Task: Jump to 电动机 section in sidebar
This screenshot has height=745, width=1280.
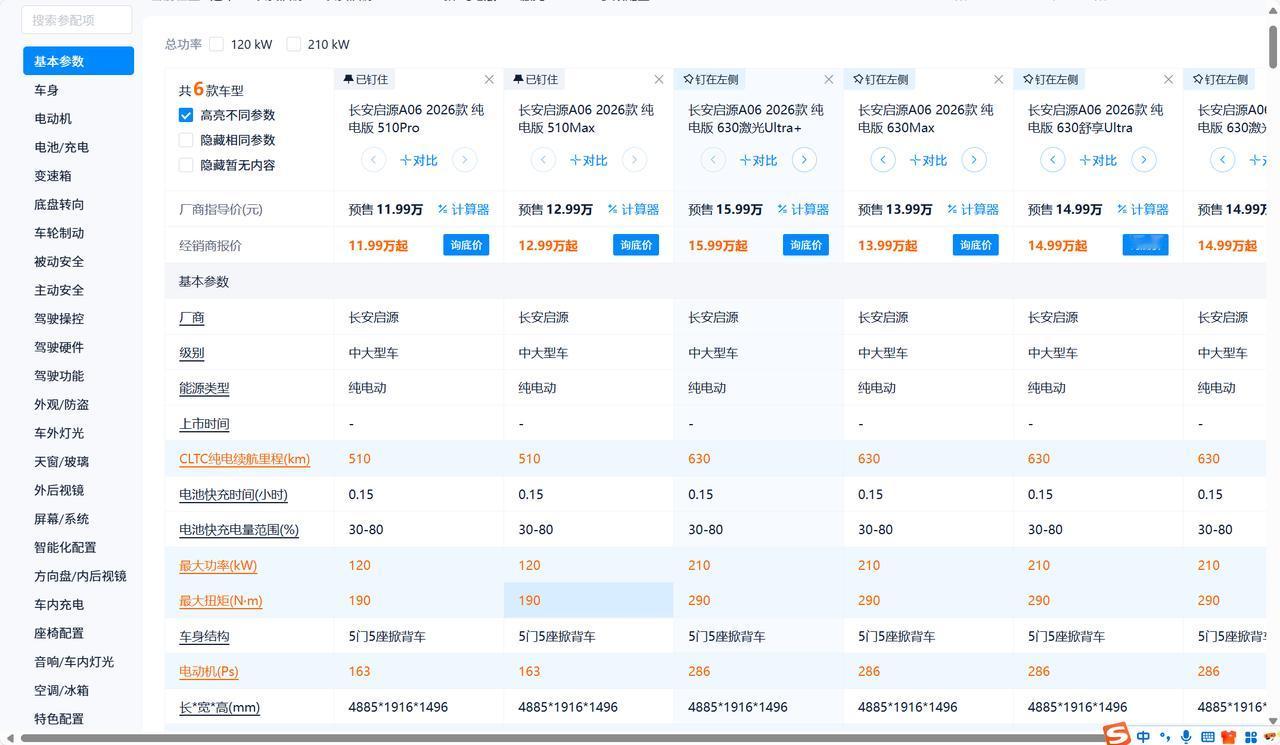Action: pyautogui.click(x=53, y=118)
